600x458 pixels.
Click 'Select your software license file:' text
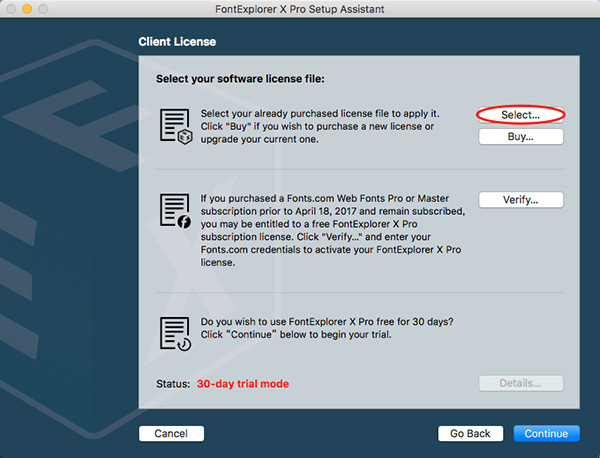coord(240,79)
